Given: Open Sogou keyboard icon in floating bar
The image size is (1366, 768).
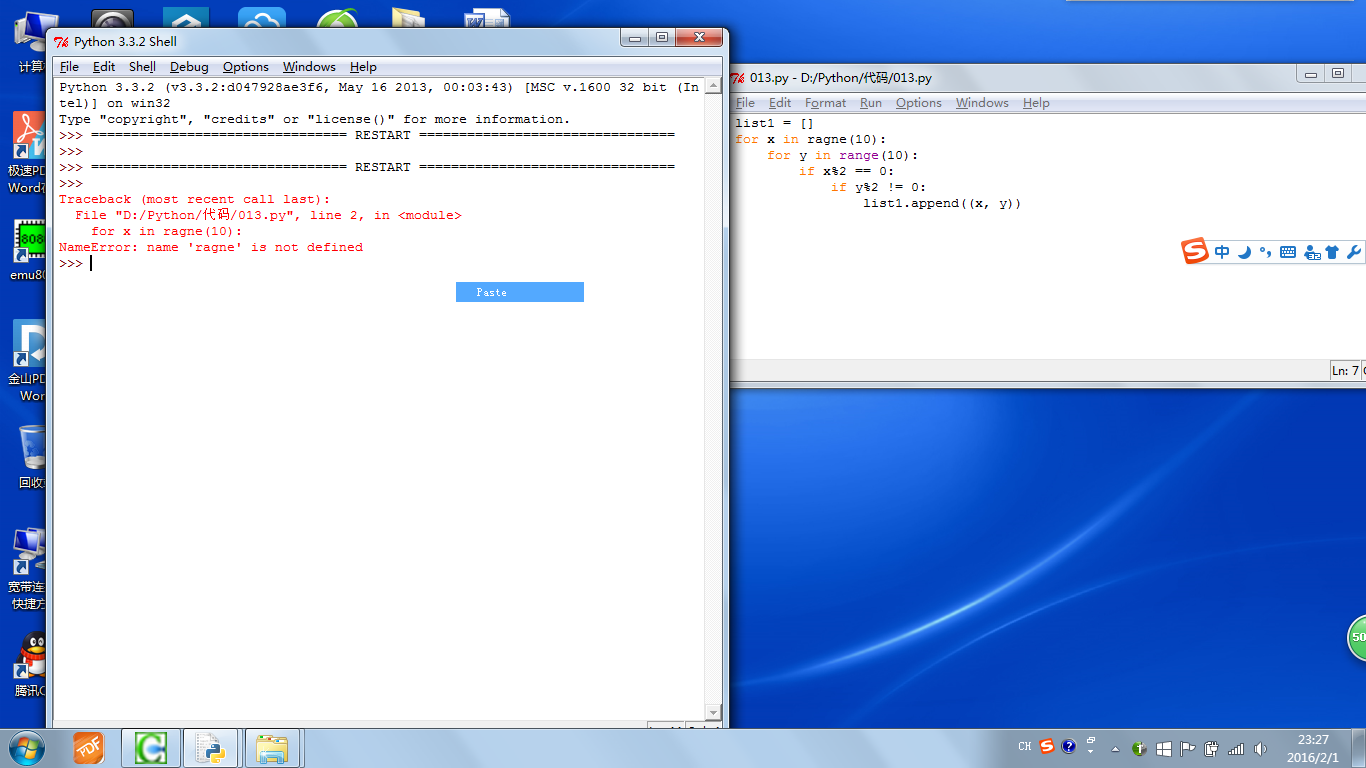Looking at the screenshot, I should (x=1288, y=253).
